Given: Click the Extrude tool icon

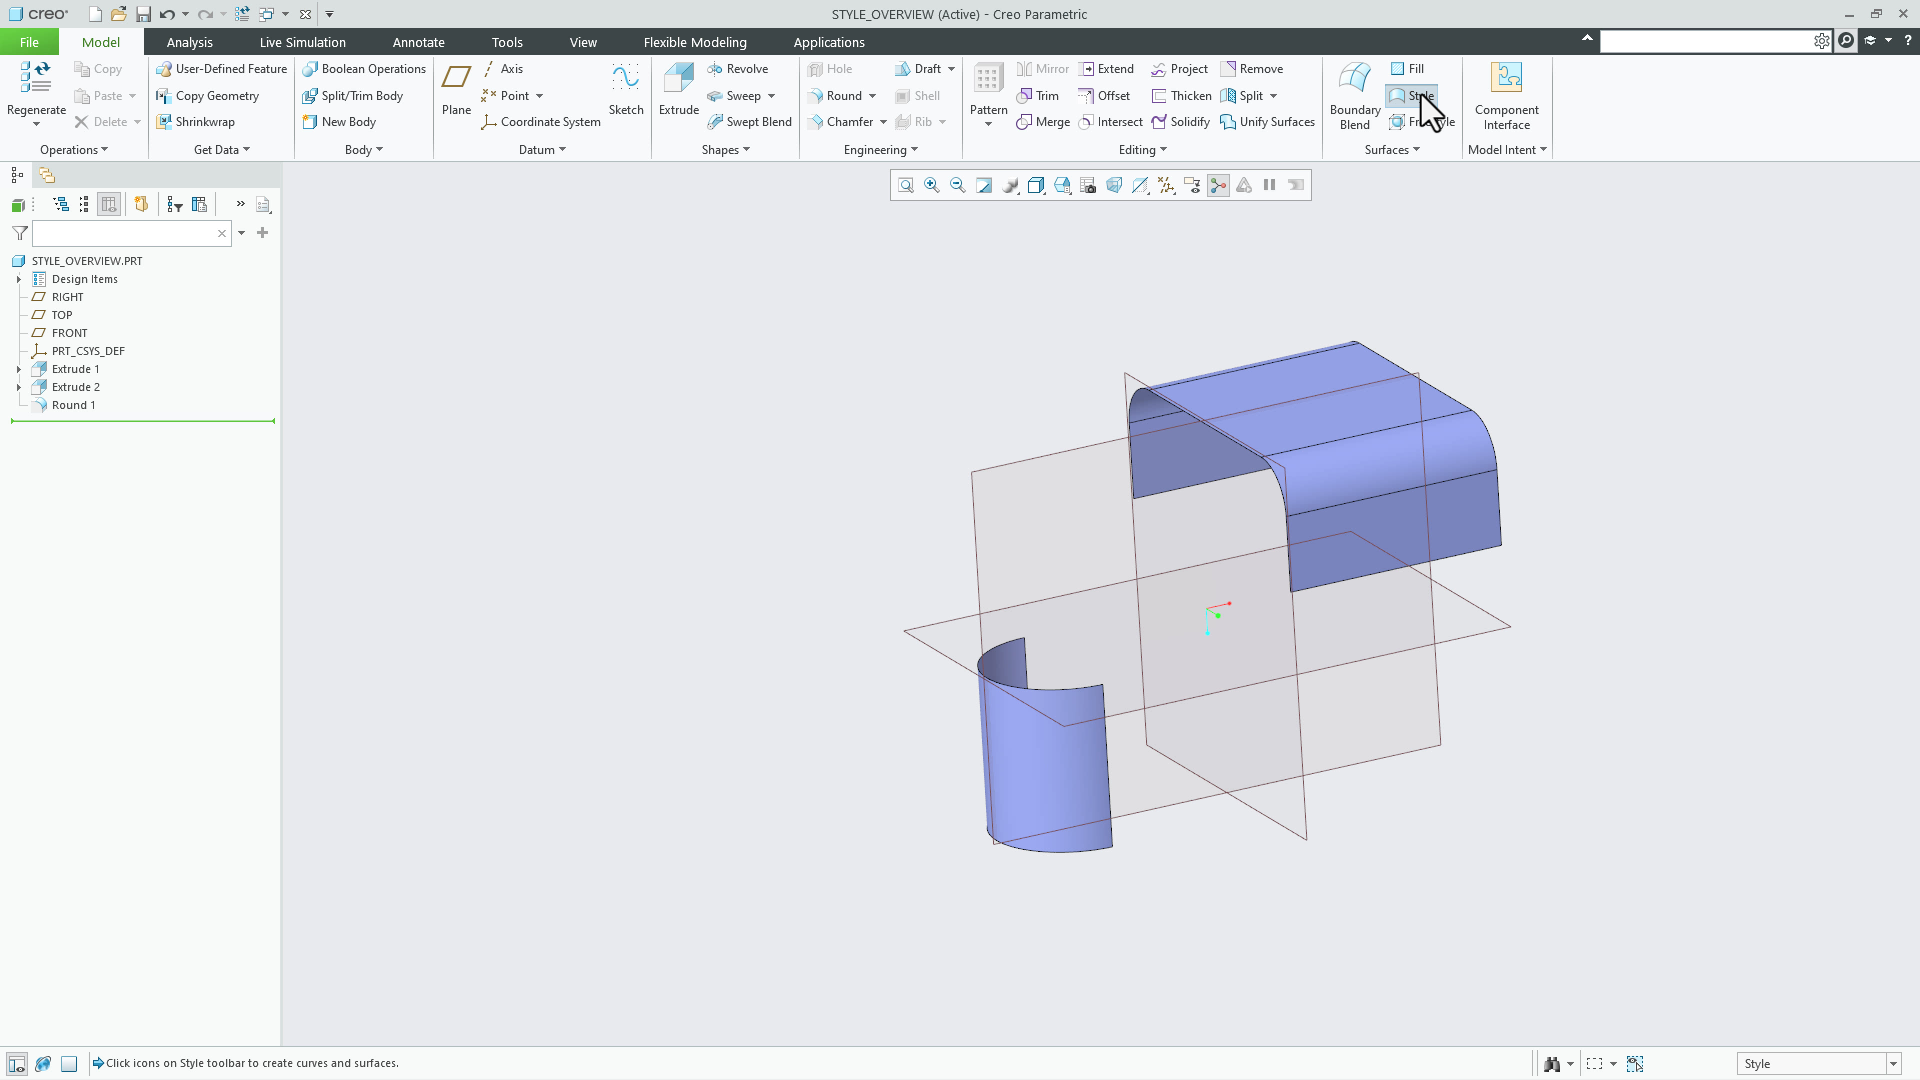Looking at the screenshot, I should click(678, 78).
